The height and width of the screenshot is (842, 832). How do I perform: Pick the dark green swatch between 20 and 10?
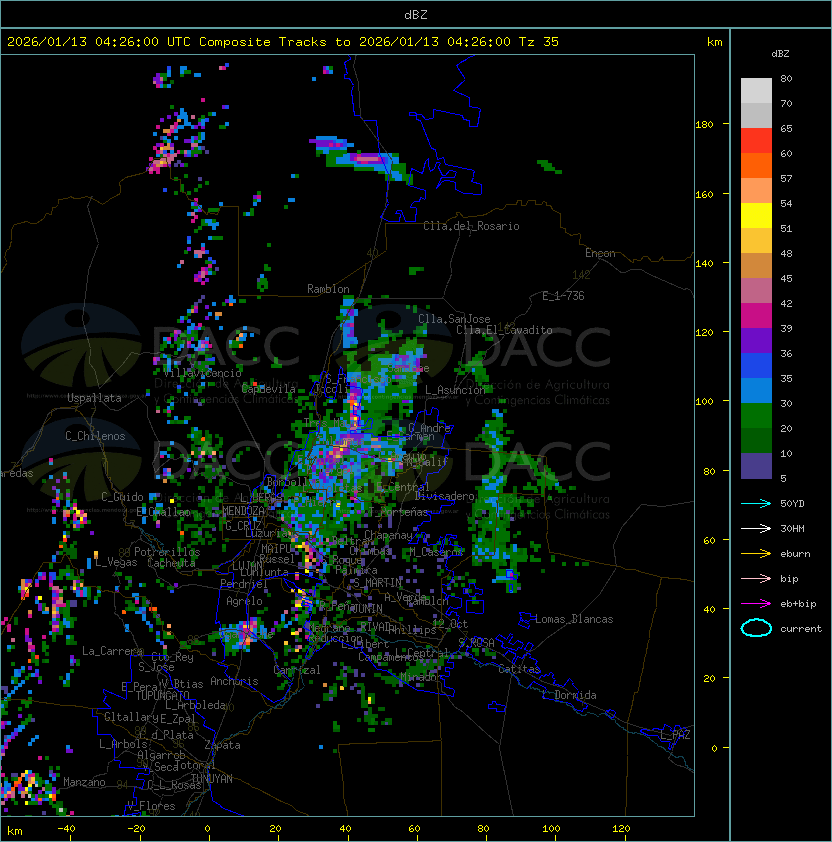(x=756, y=440)
